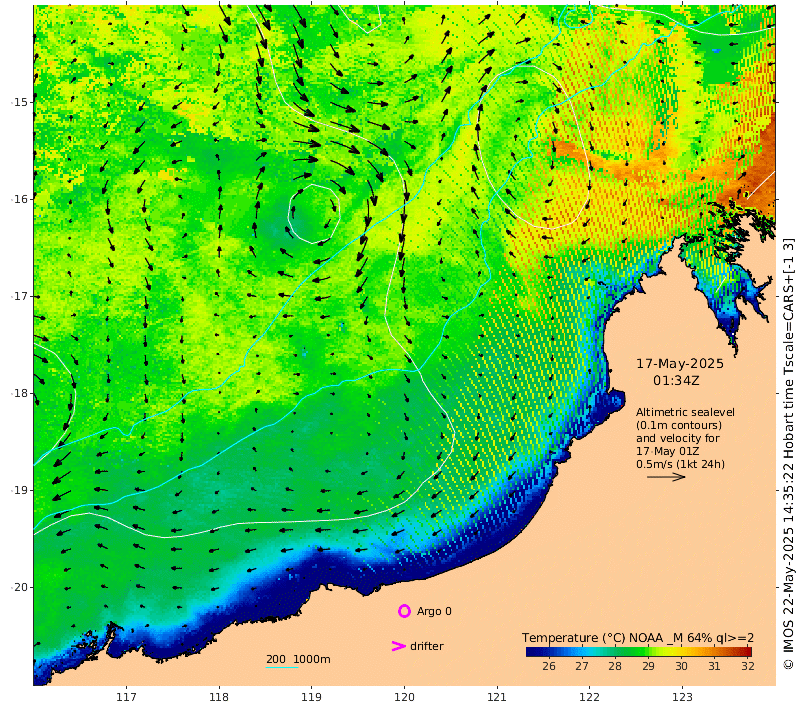The width and height of the screenshot is (800, 710).
Task: Click the latitude -16 axis label
Action: point(19,199)
